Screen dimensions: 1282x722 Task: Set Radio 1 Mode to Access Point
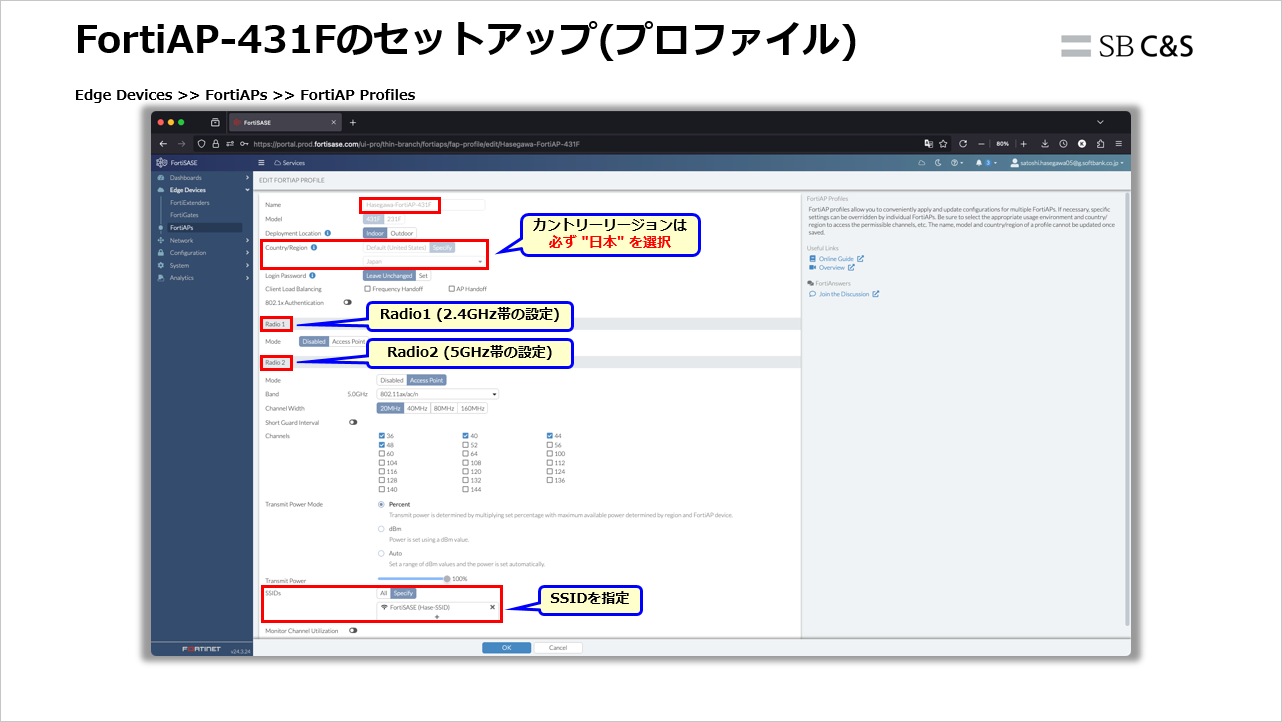(x=348, y=341)
